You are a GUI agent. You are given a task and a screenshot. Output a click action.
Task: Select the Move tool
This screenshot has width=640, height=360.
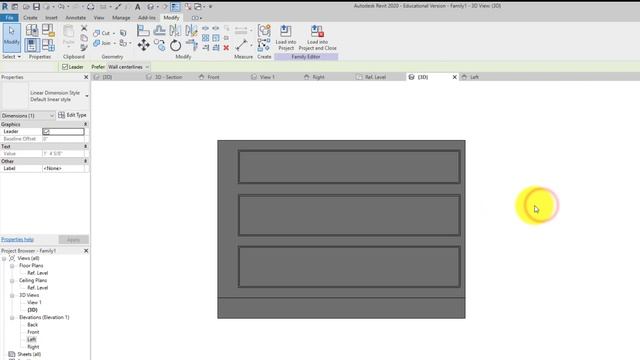click(x=143, y=45)
